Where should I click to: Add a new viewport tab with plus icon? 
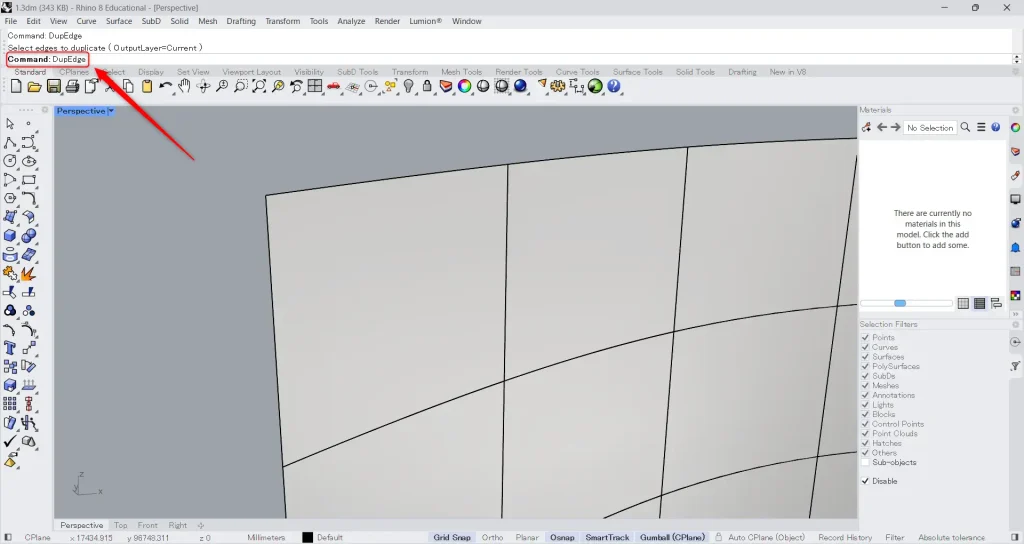[200, 525]
